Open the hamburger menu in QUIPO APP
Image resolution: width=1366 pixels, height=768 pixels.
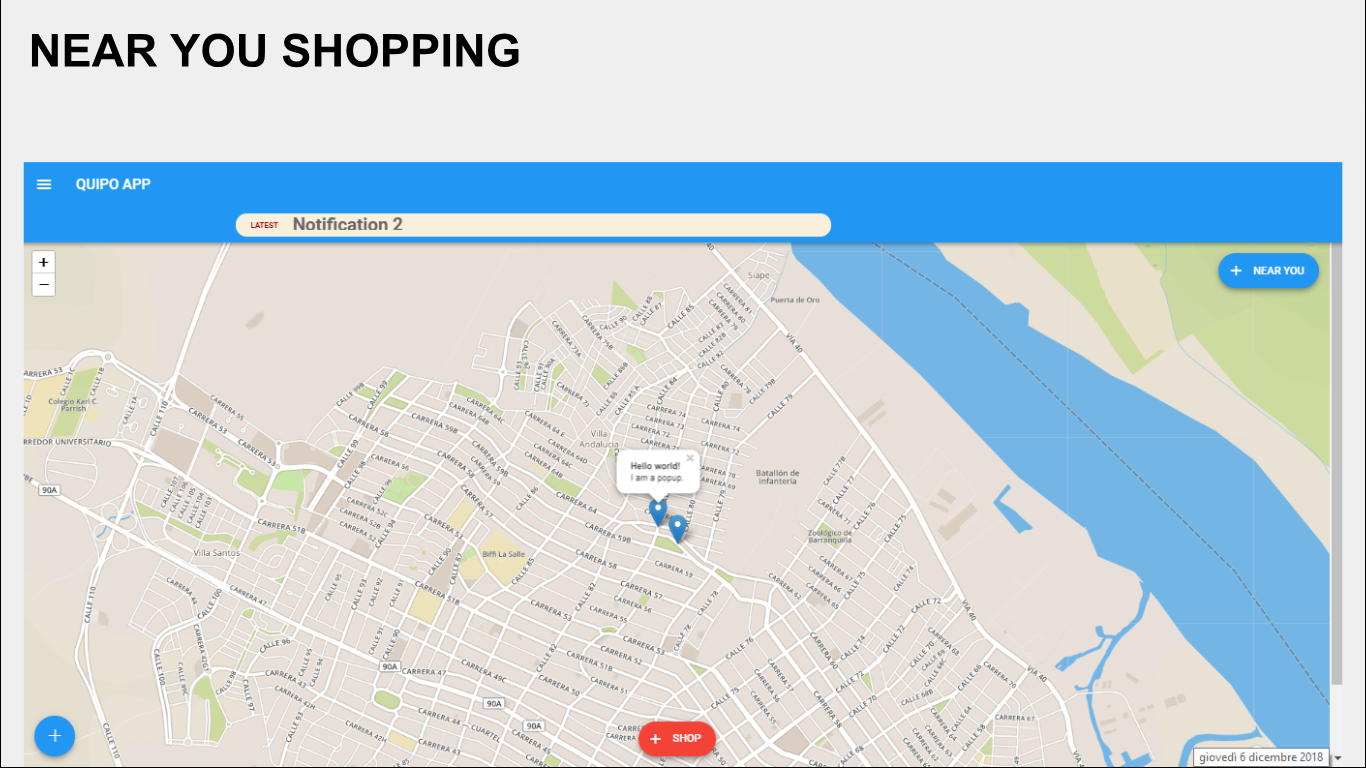pyautogui.click(x=44, y=184)
